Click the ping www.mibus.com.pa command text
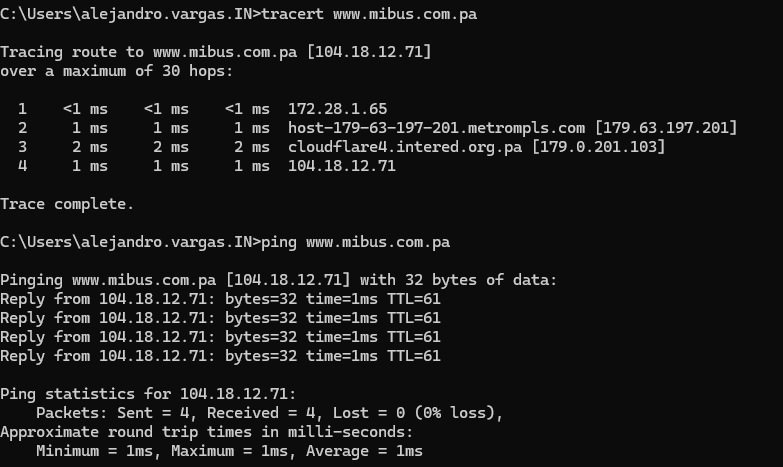The width and height of the screenshot is (783, 467). 354,242
